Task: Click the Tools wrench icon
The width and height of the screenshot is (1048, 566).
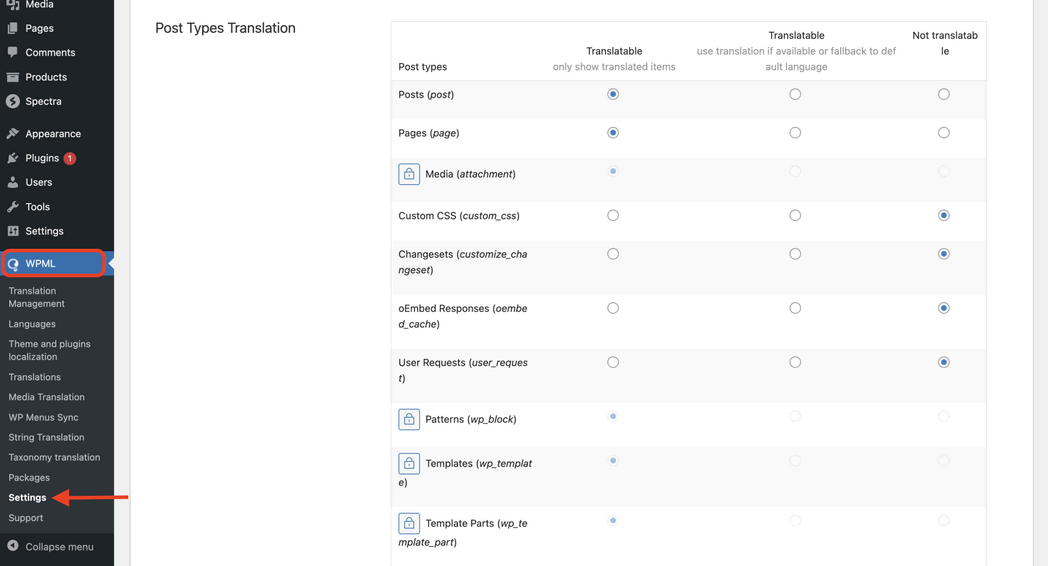Action: [13, 207]
